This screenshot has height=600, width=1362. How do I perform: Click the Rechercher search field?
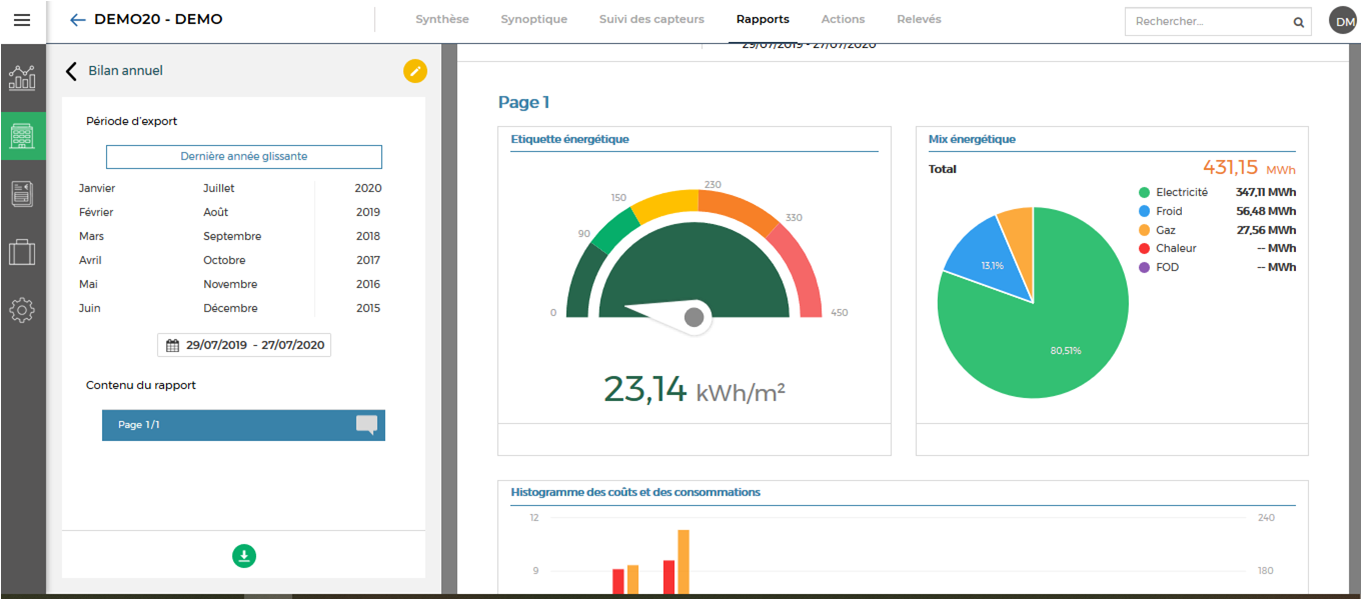1205,21
